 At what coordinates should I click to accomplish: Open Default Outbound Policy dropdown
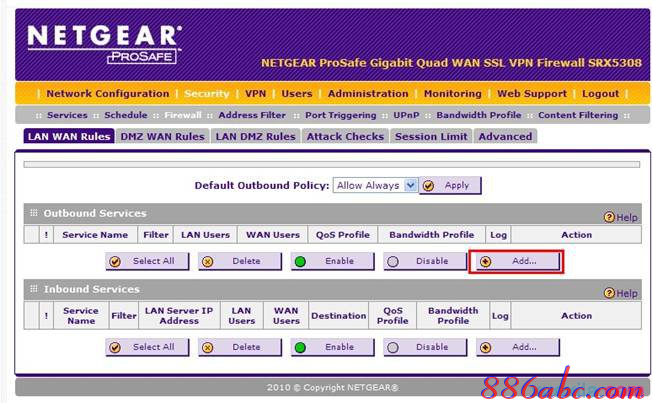(375, 185)
